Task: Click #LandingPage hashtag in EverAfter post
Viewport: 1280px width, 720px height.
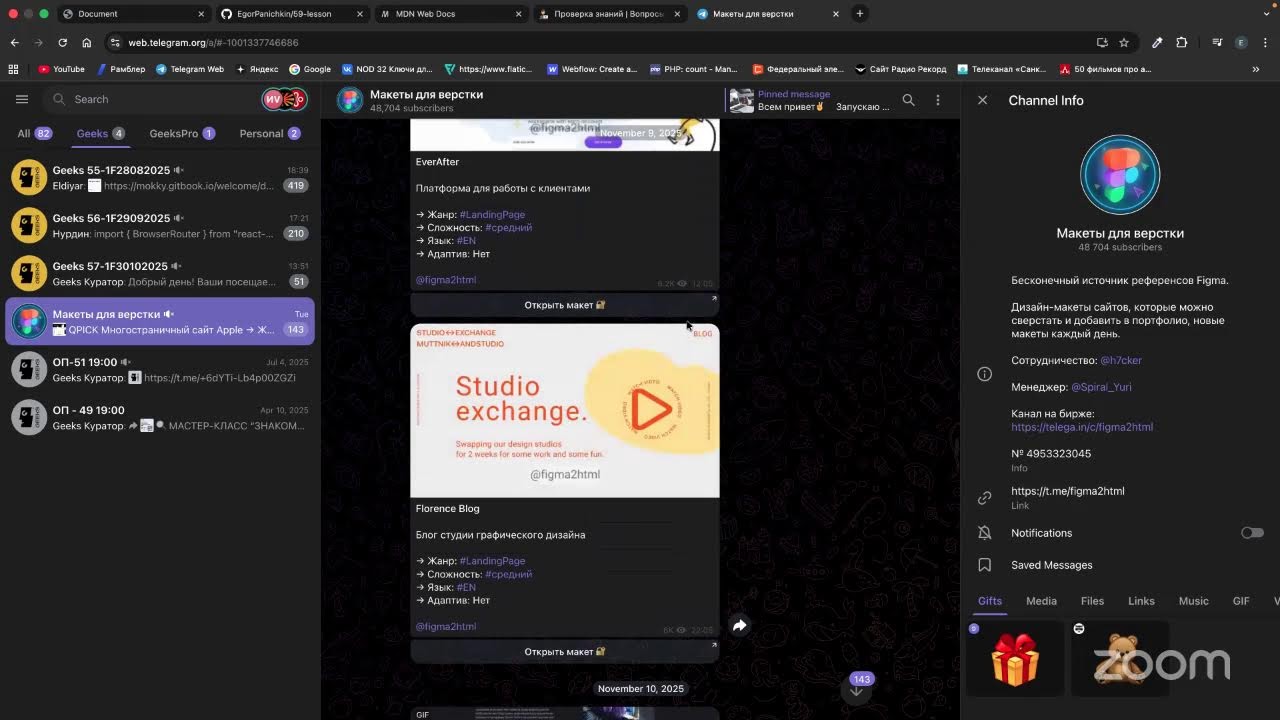Action: click(x=492, y=215)
